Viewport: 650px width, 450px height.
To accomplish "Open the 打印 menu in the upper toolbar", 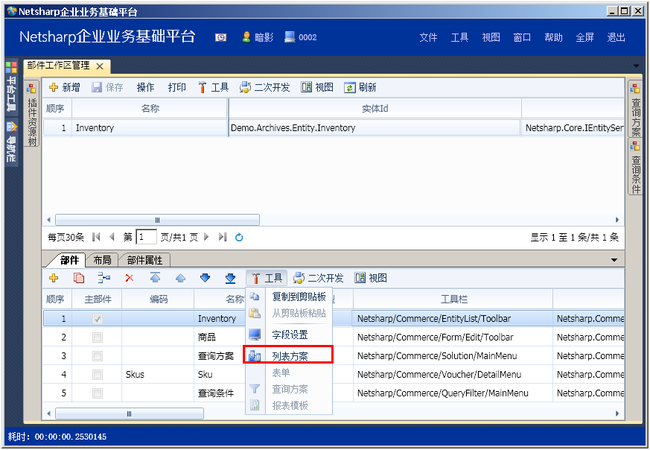I will pyautogui.click(x=177, y=87).
